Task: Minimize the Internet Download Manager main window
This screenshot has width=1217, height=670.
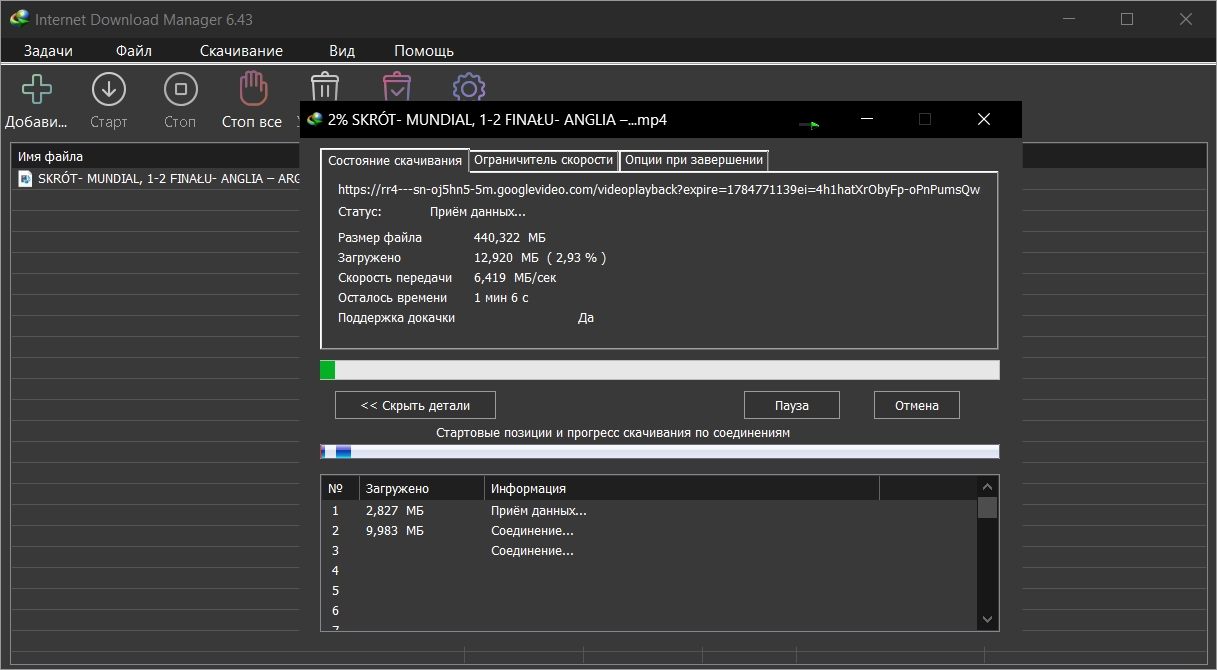Action: (x=1069, y=19)
